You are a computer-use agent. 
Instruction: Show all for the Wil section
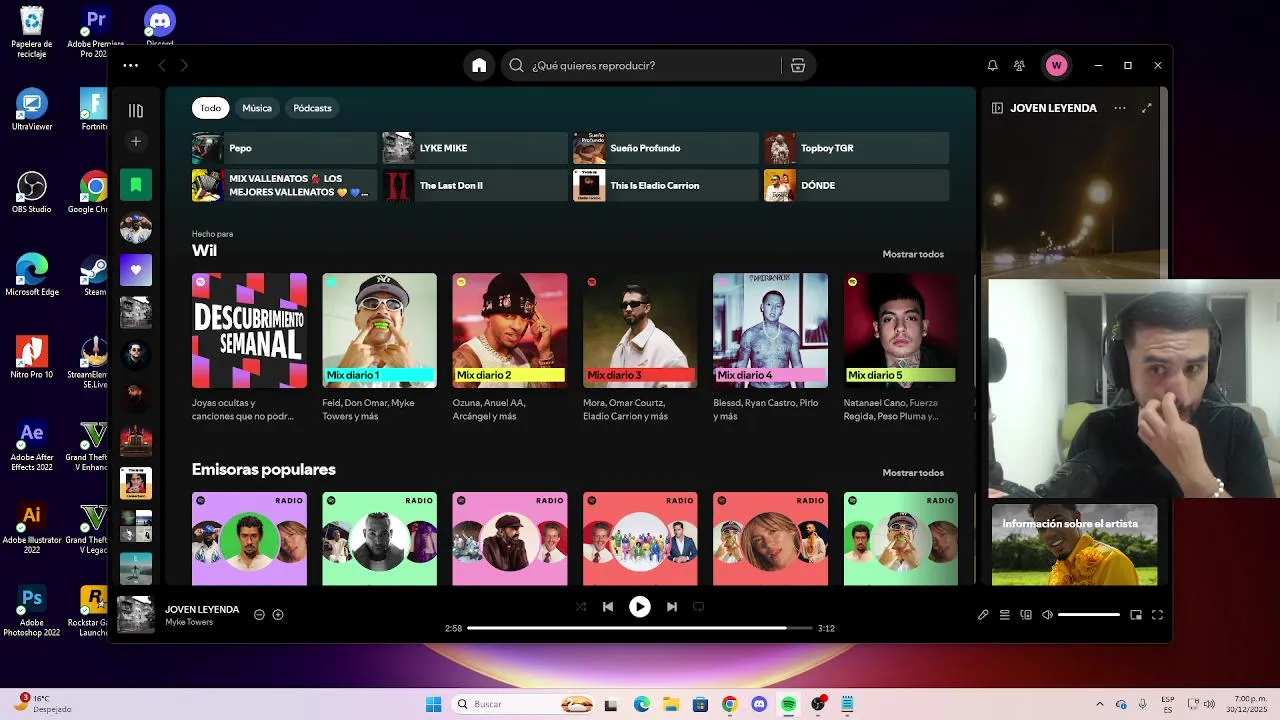[x=913, y=254]
